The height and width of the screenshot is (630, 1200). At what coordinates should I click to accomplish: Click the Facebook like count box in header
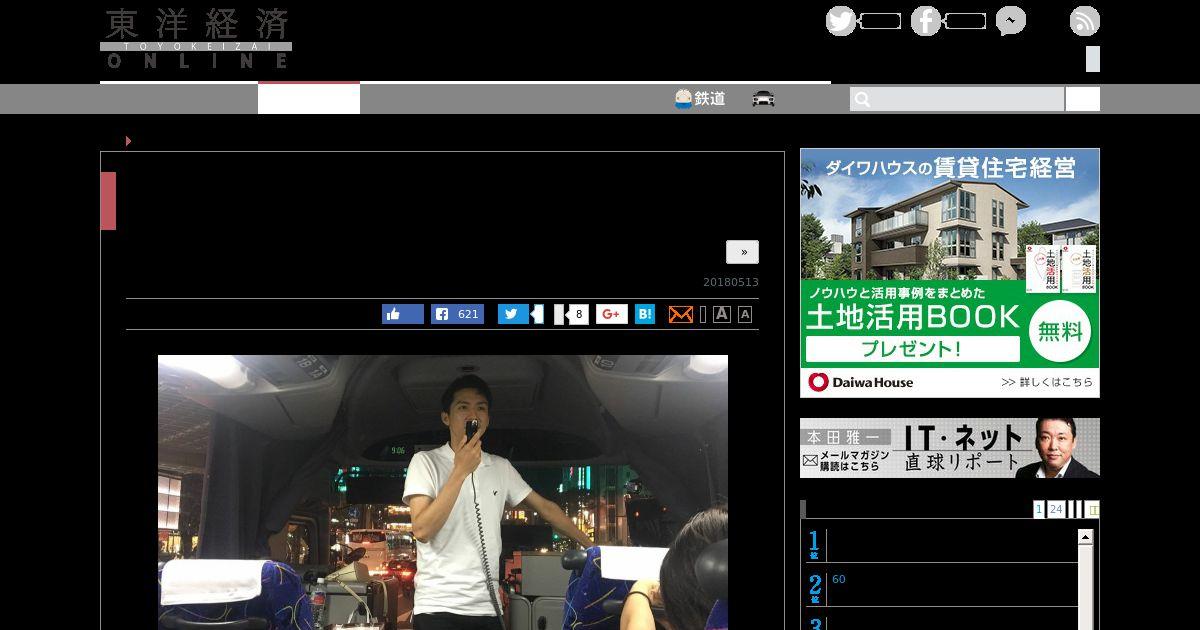pyautogui.click(x=965, y=21)
